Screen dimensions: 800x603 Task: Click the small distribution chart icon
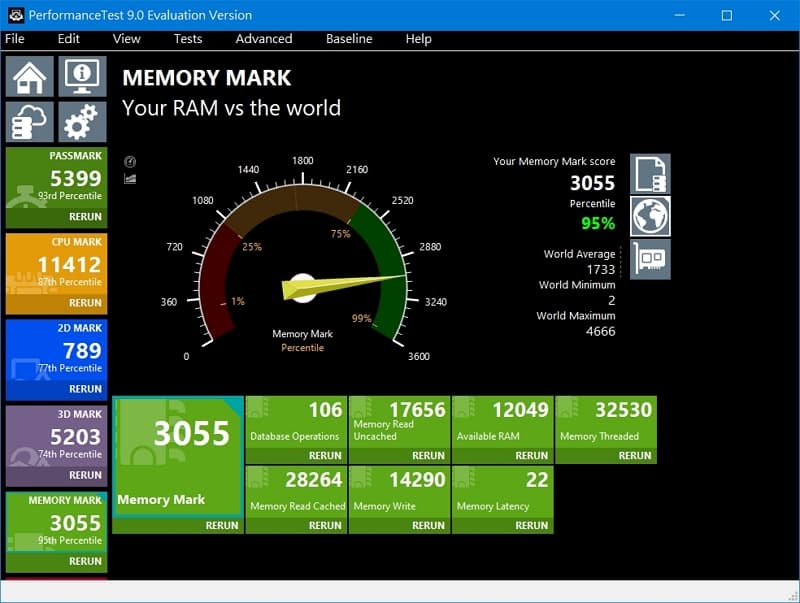pyautogui.click(x=130, y=179)
